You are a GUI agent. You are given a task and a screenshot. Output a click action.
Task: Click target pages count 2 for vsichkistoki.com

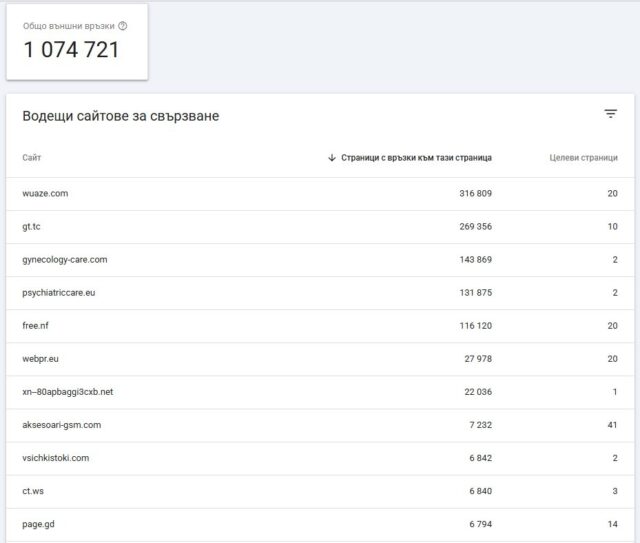click(615, 458)
